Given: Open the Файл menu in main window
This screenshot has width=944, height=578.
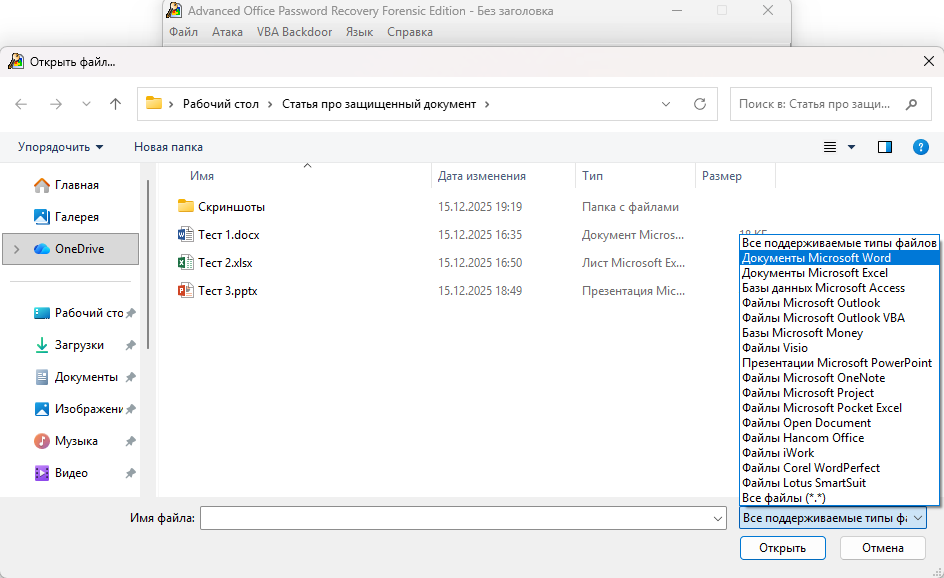Looking at the screenshot, I should pyautogui.click(x=184, y=32).
